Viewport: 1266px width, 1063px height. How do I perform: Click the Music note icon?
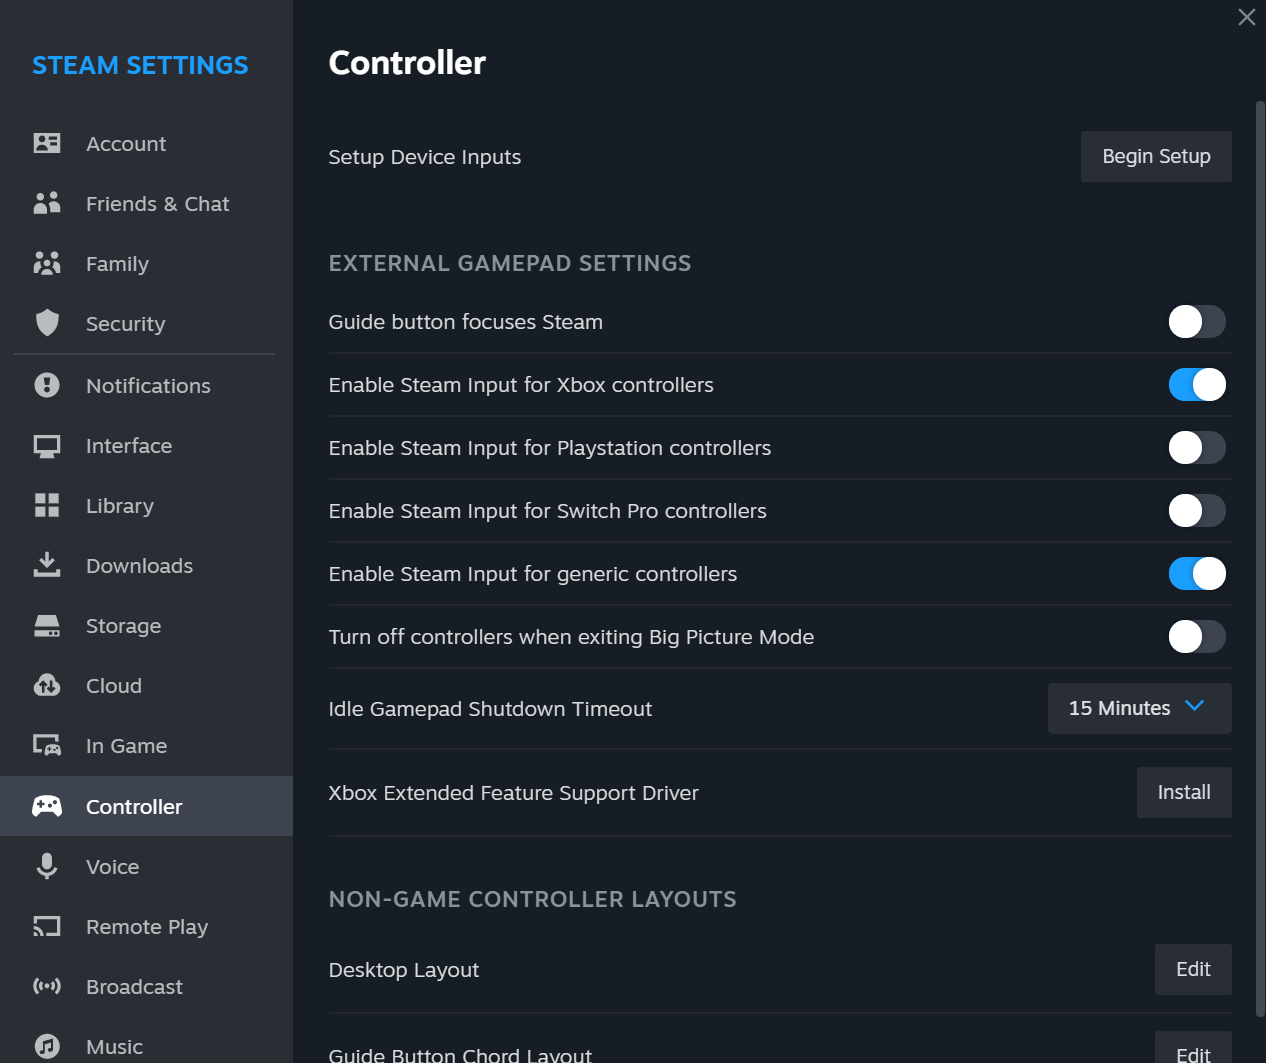(47, 1046)
